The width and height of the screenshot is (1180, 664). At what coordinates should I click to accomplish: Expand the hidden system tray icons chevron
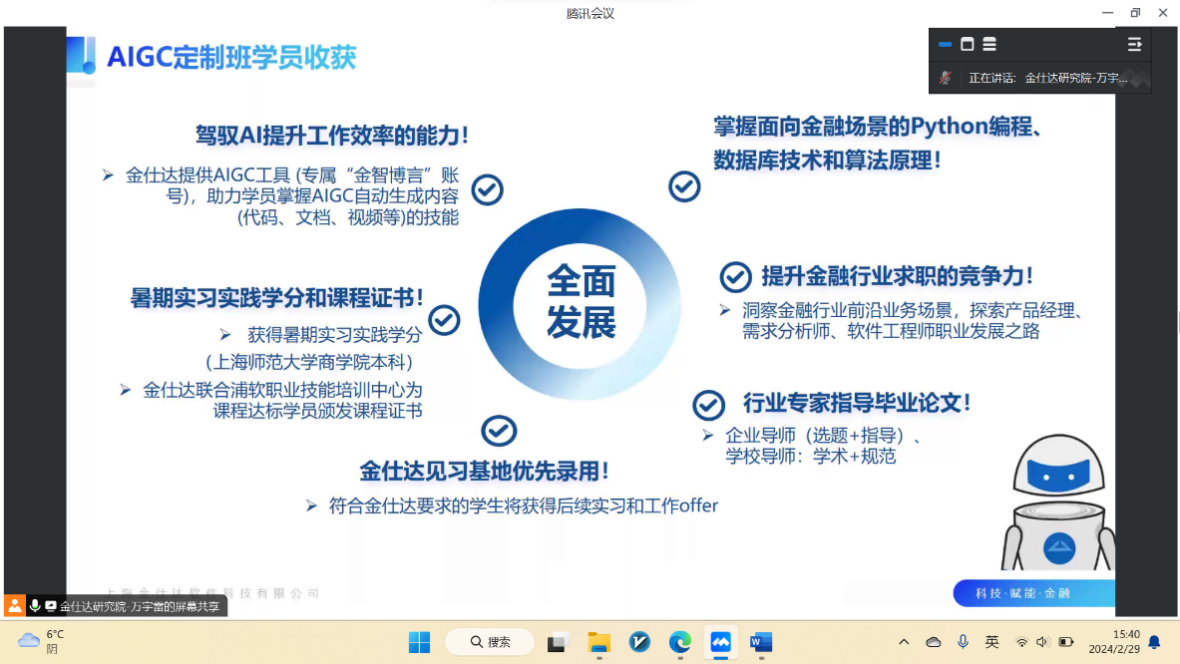pyautogui.click(x=904, y=642)
